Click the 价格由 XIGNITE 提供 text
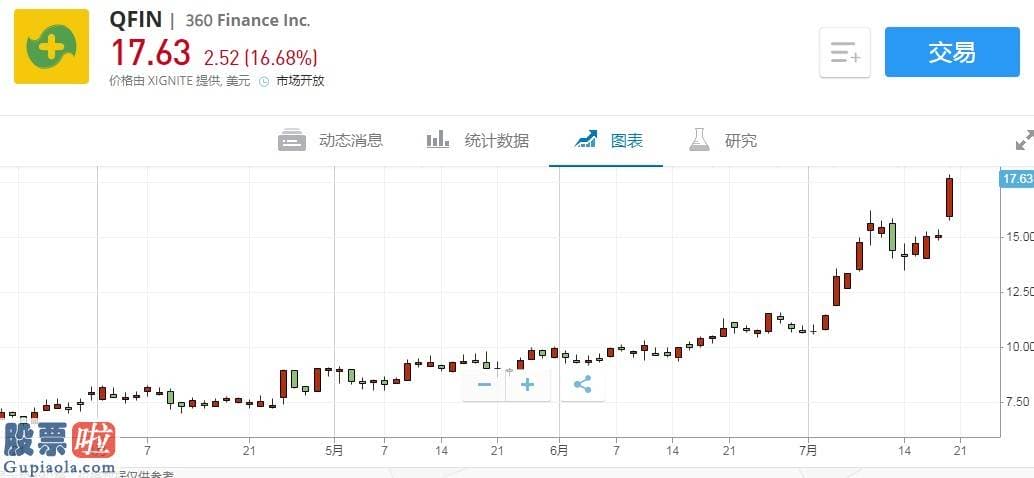The image size is (1034, 478). pyautogui.click(x=180, y=81)
